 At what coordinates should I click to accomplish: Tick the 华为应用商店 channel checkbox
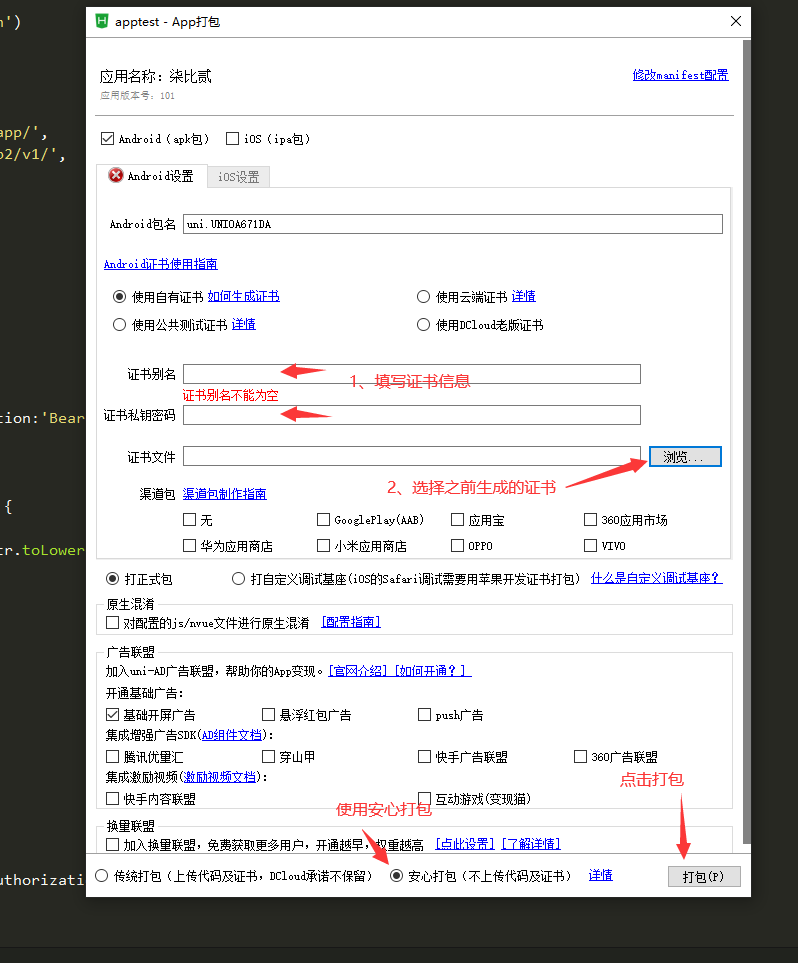coord(190,546)
